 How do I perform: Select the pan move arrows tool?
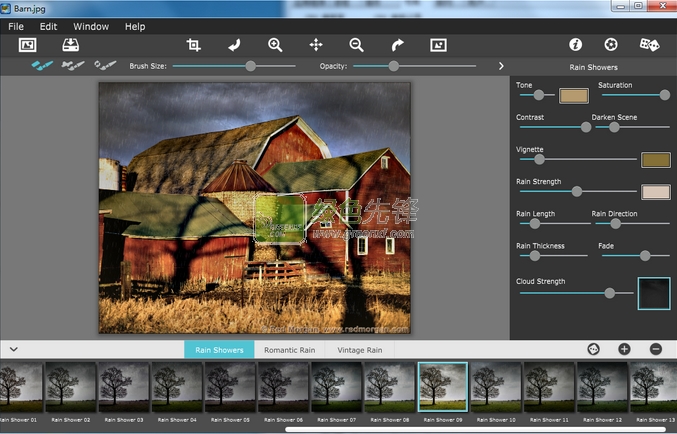(316, 45)
